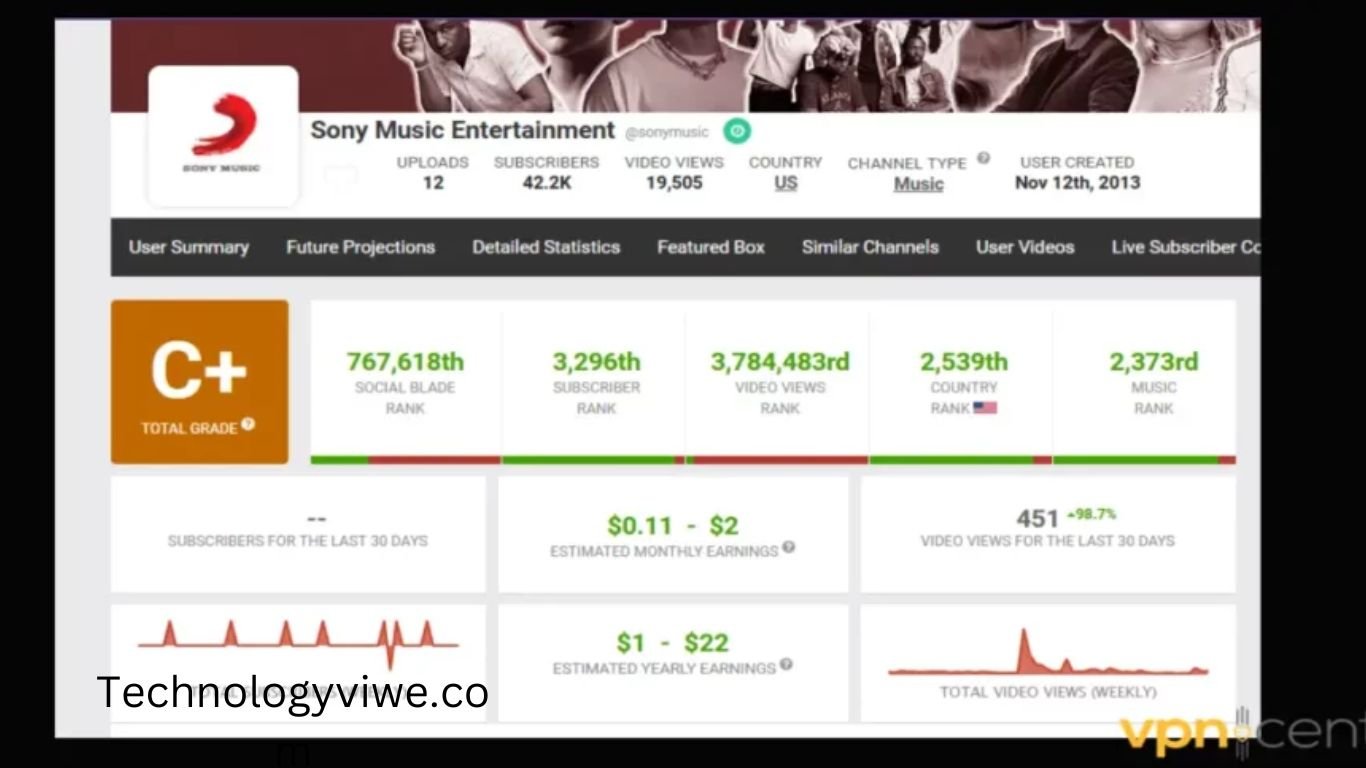Click the weekly subscribers sparkline chart
Screen dimensions: 1366x768
pos(298,643)
